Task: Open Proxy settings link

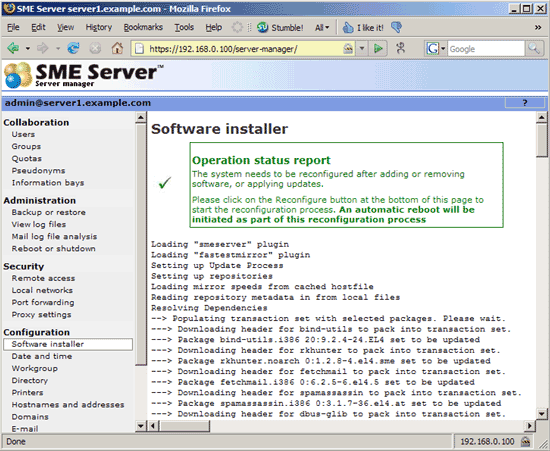Action: [41, 315]
